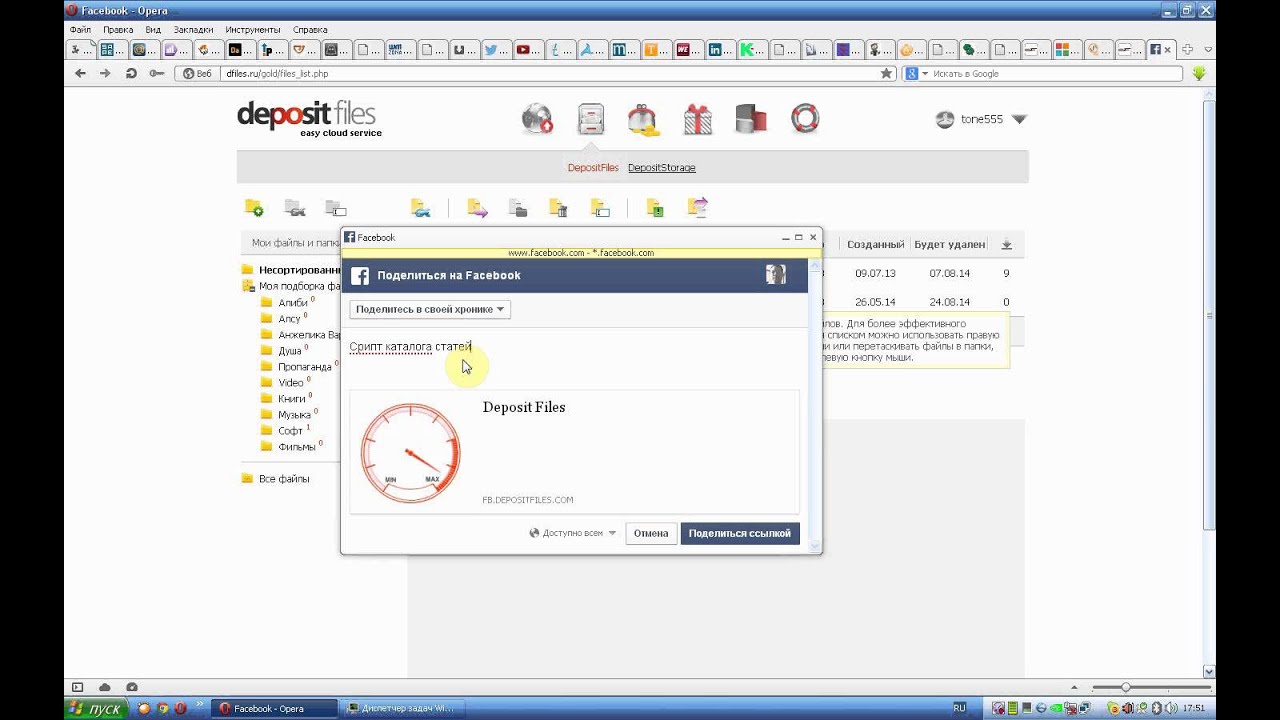Click the page reload button
The width and height of the screenshot is (1280, 720).
coord(131,73)
